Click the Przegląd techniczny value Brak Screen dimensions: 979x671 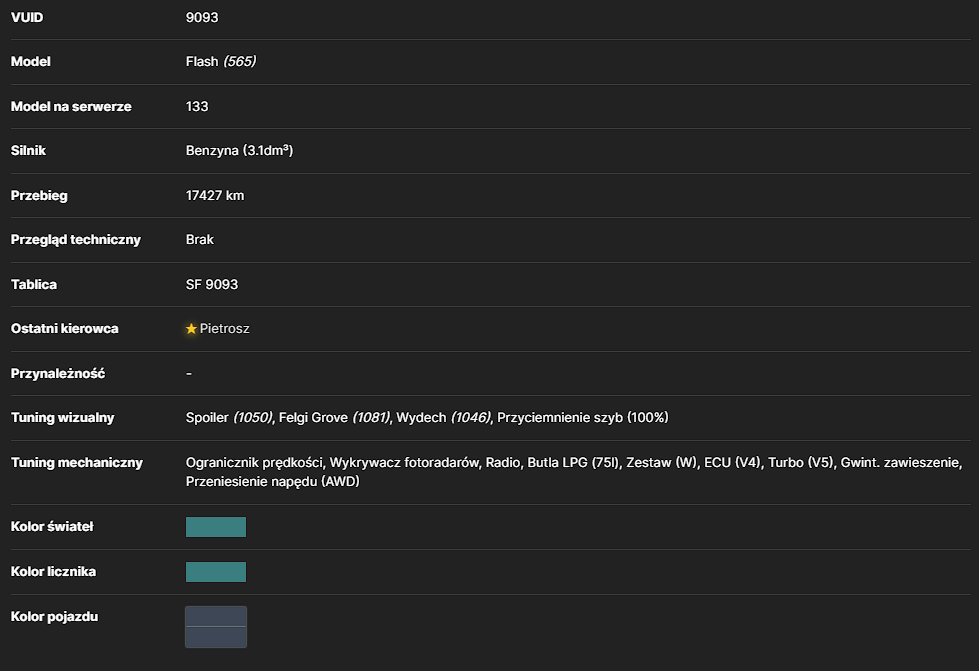[x=200, y=240]
